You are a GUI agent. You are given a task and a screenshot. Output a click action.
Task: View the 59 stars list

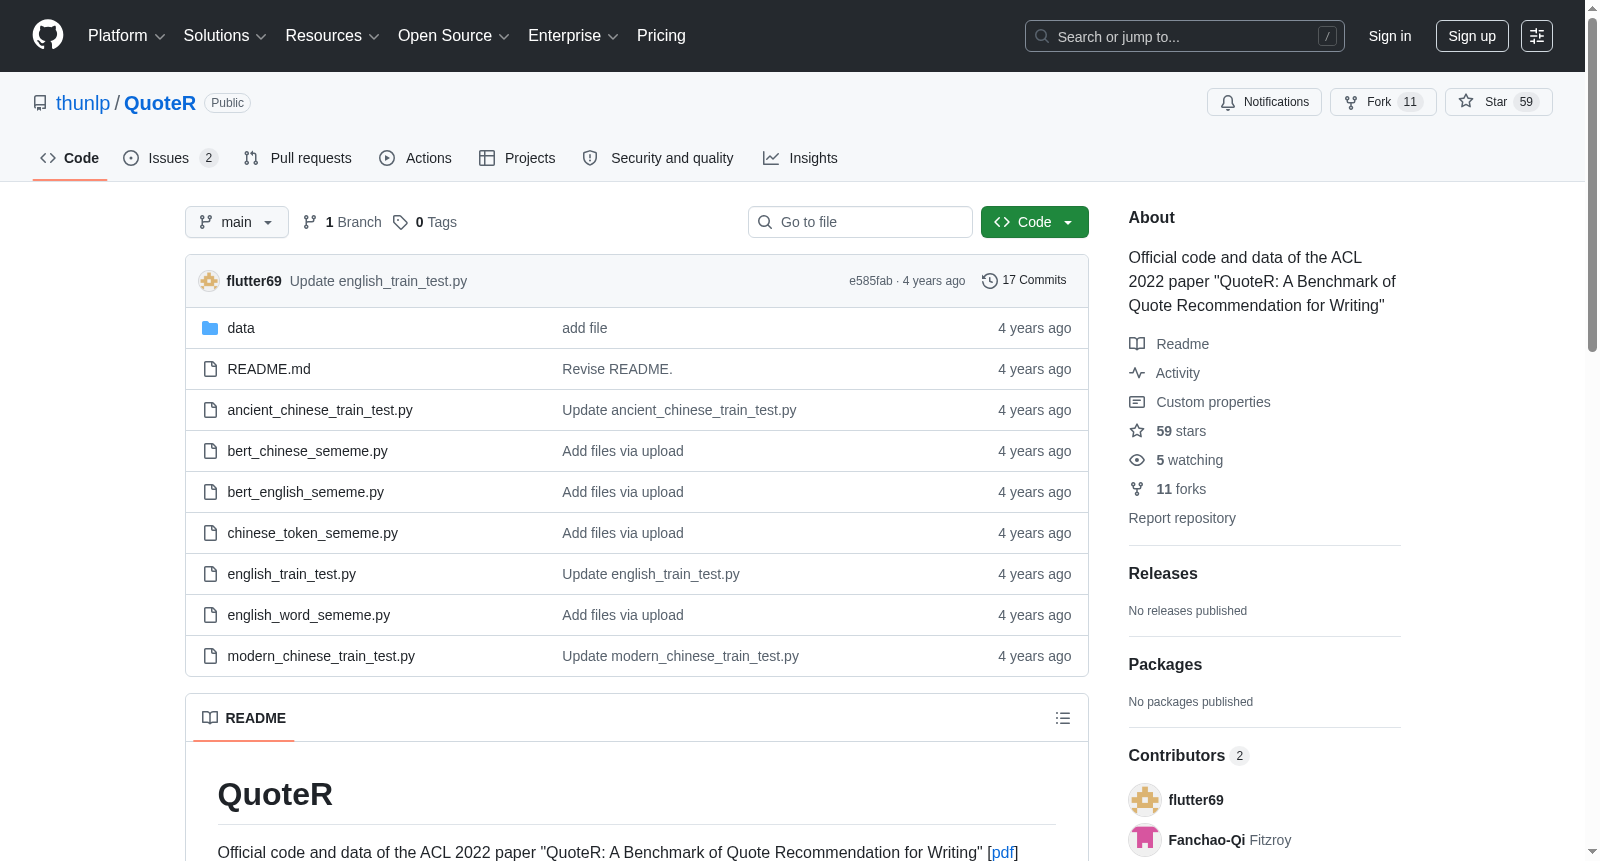coord(1168,431)
